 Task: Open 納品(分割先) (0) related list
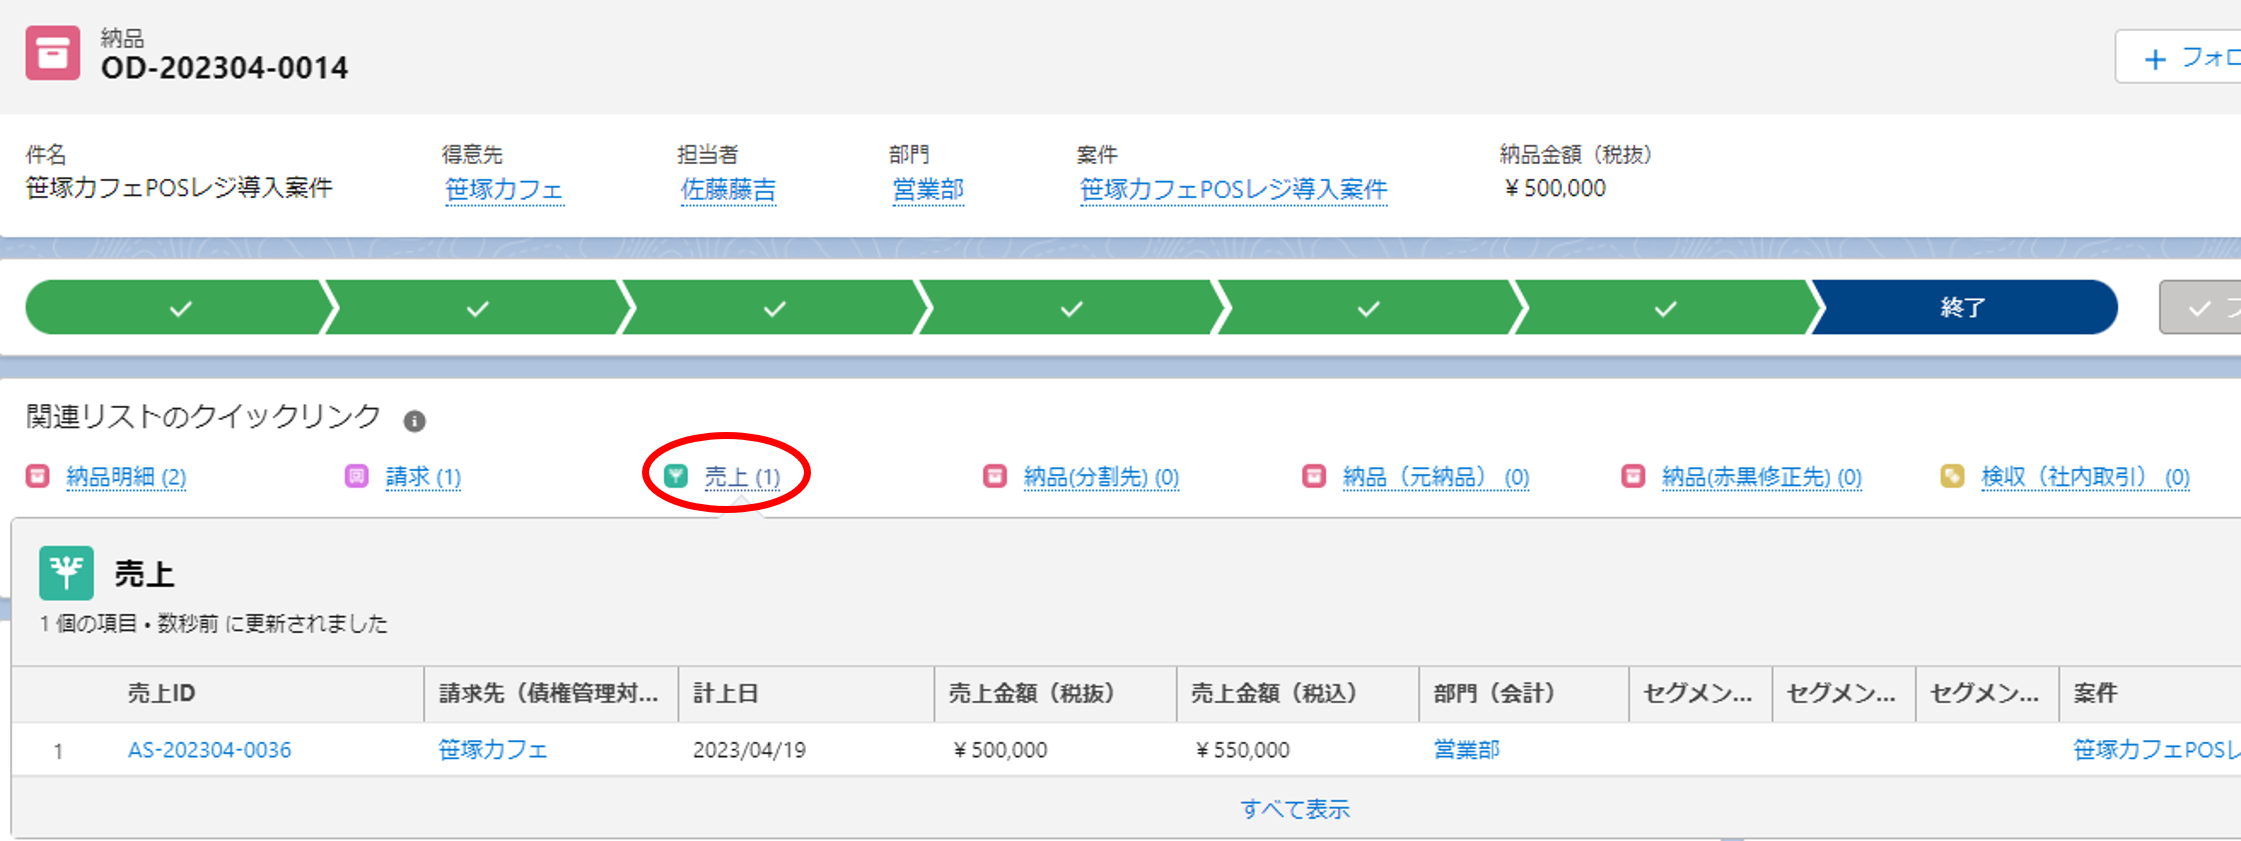click(1101, 477)
